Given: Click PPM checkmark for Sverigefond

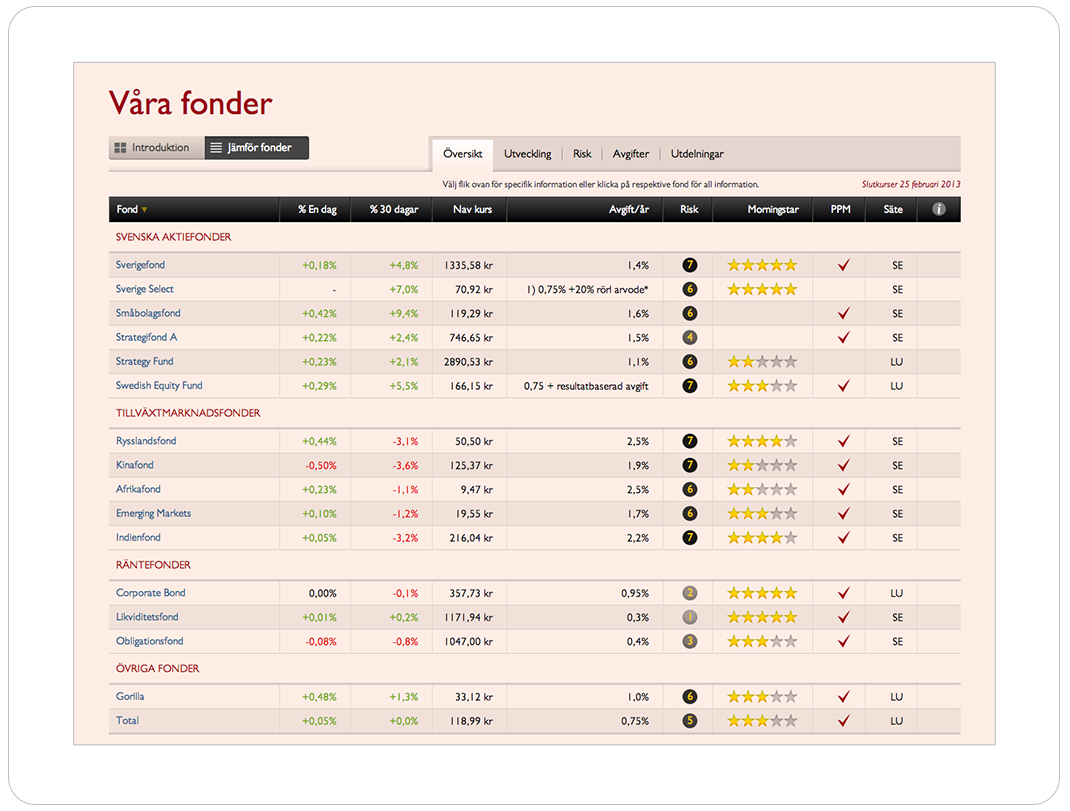Looking at the screenshot, I should (x=844, y=265).
